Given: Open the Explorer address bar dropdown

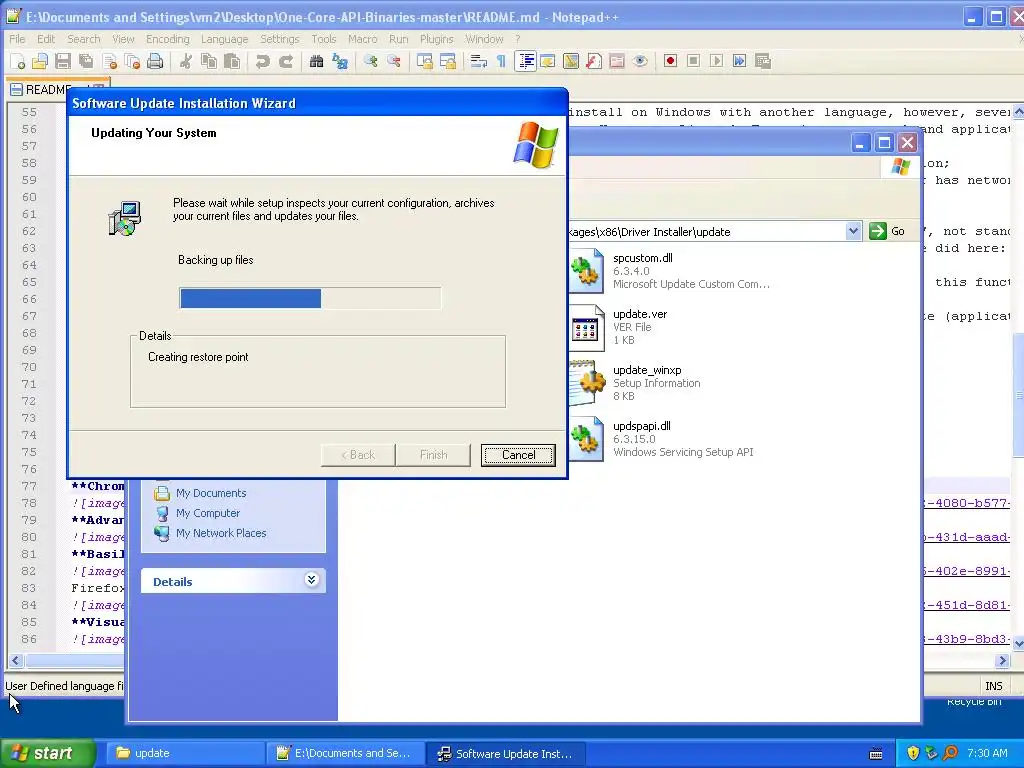Looking at the screenshot, I should tap(853, 231).
